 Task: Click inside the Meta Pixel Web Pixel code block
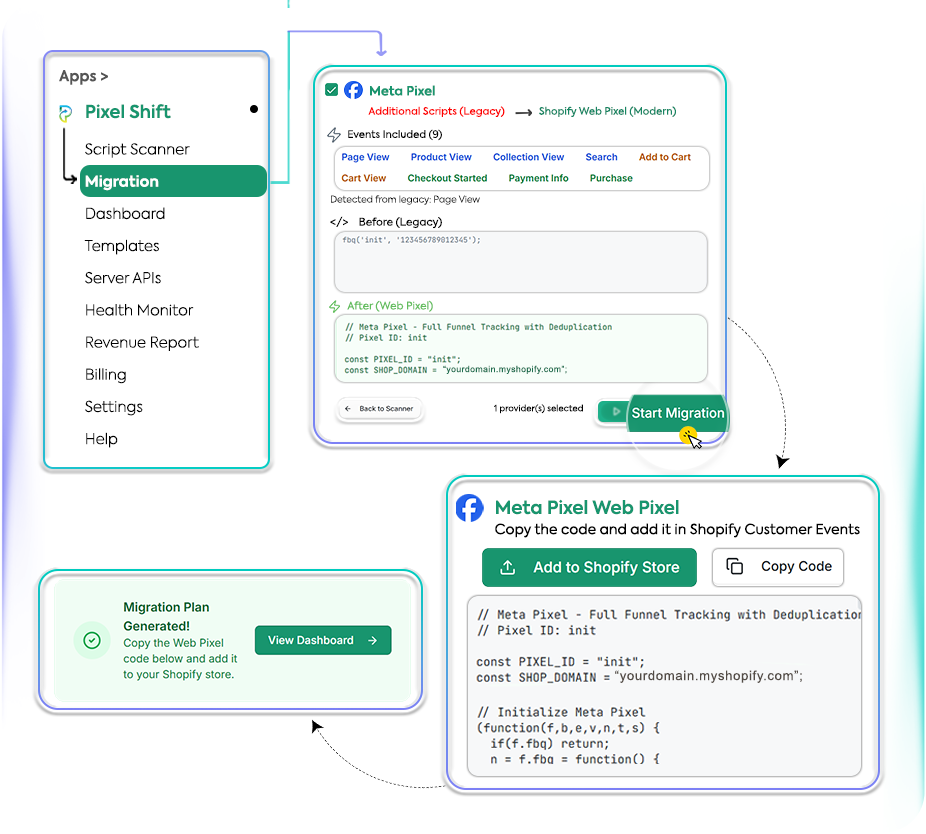tap(664, 686)
